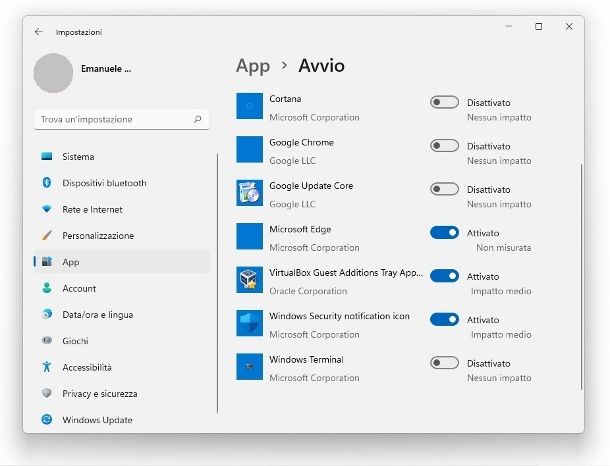Click the Avvio page heading
The image size is (610, 466).
[321, 65]
